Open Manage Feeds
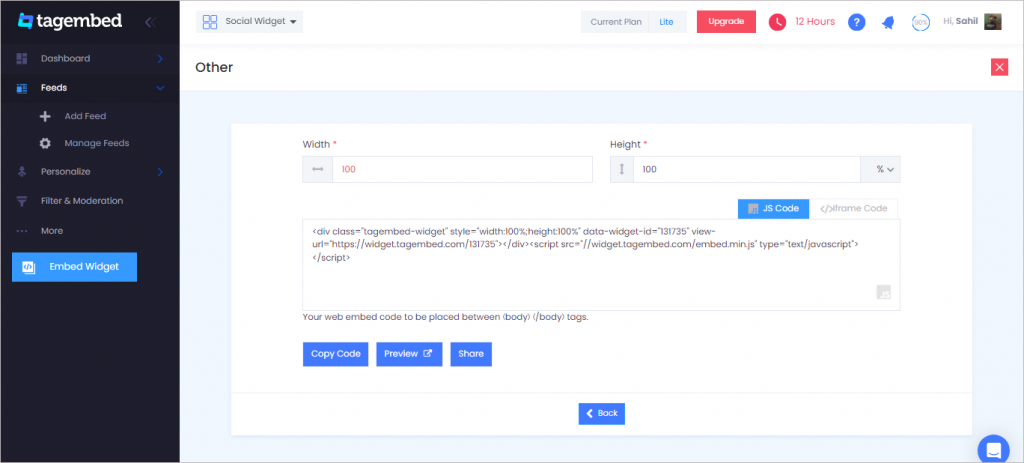Screen dimensions: 1024x463 97,143
